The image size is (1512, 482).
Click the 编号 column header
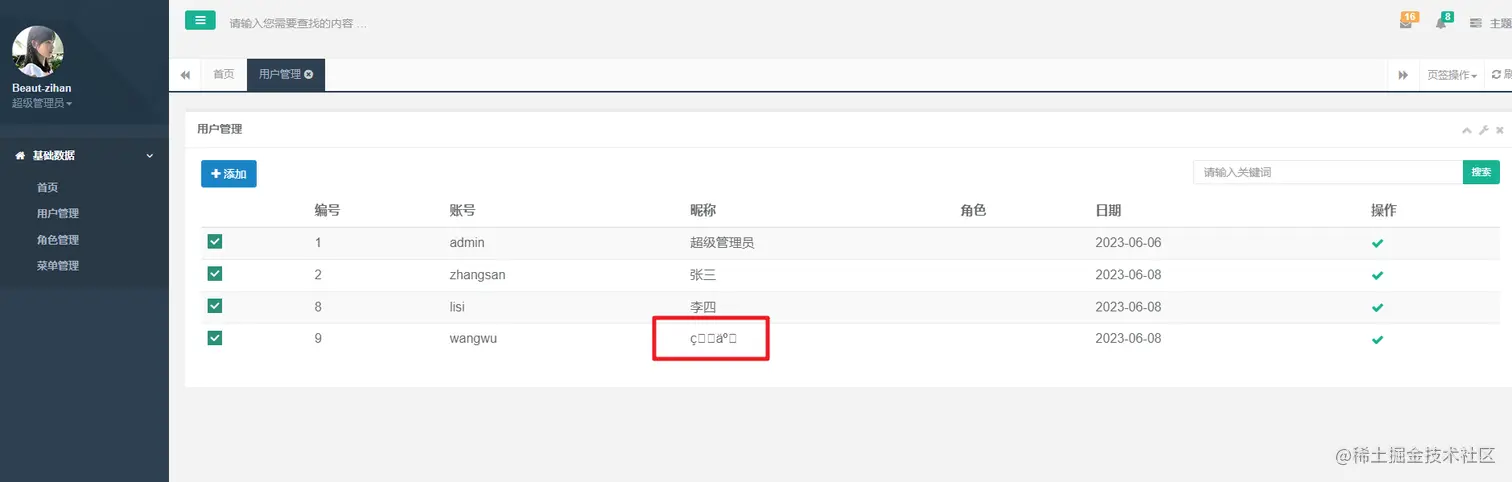[327, 210]
